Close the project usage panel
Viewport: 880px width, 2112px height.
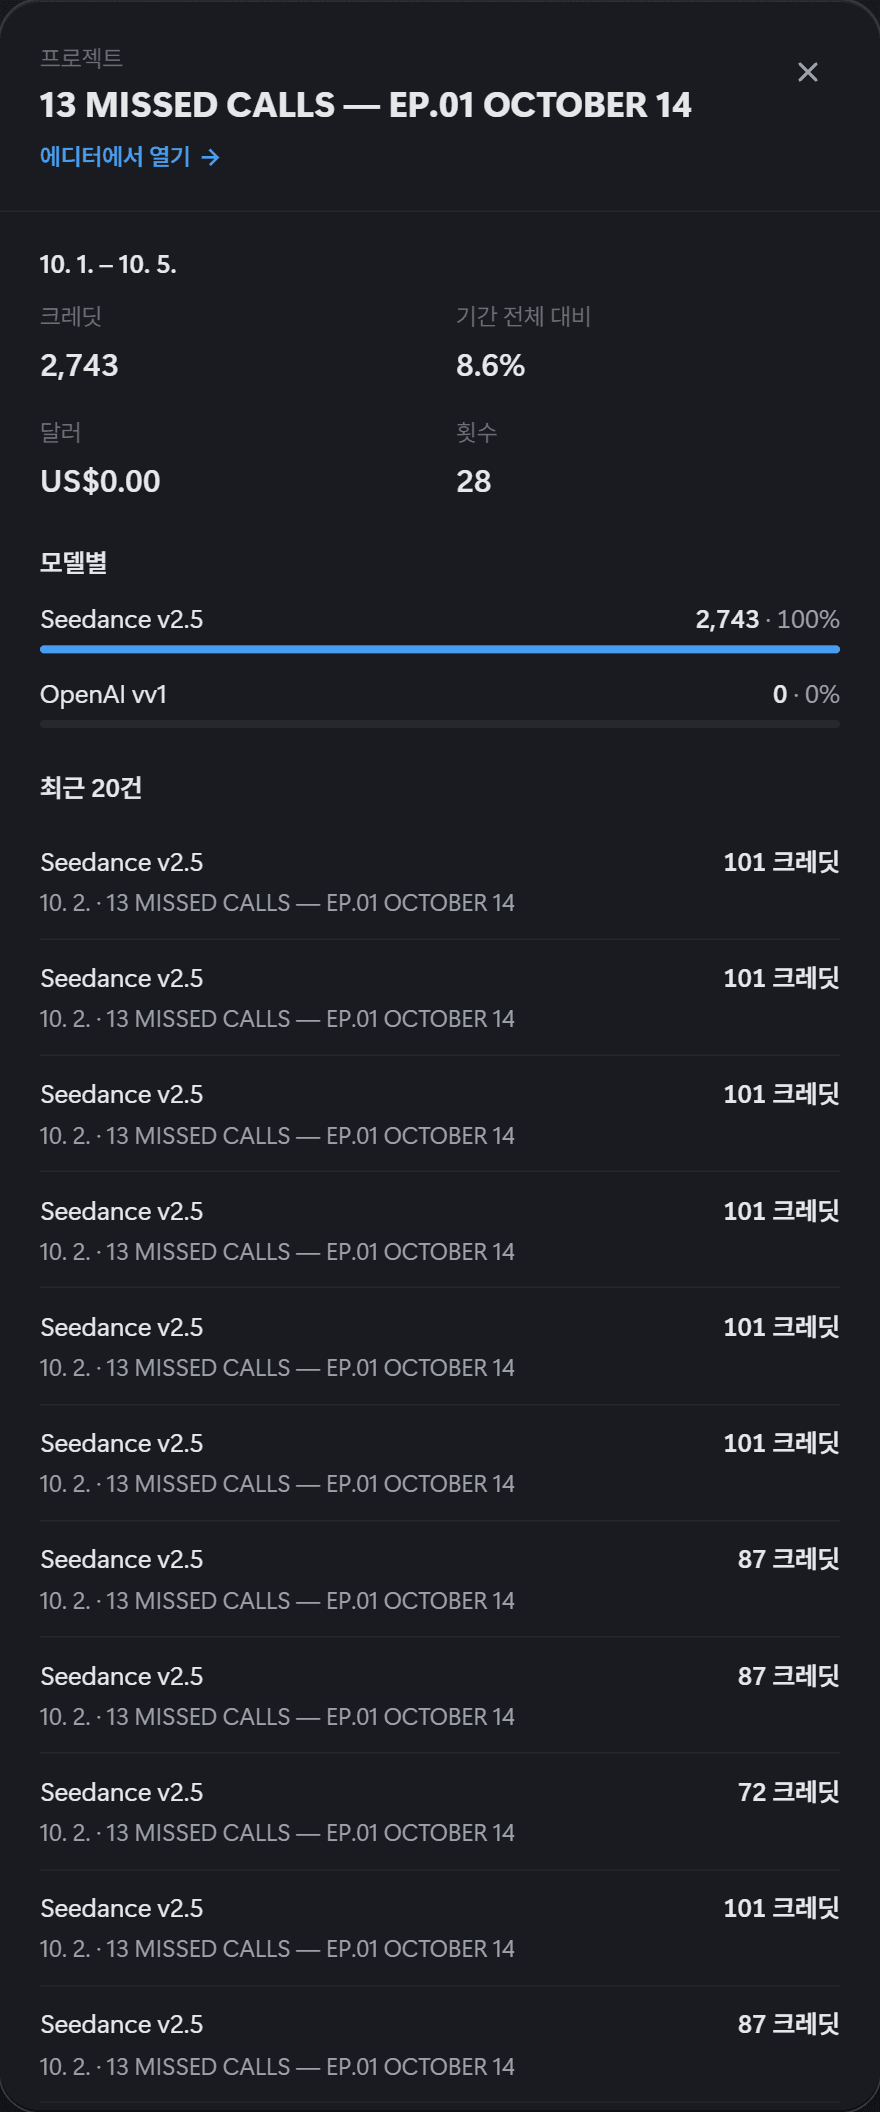tap(808, 72)
